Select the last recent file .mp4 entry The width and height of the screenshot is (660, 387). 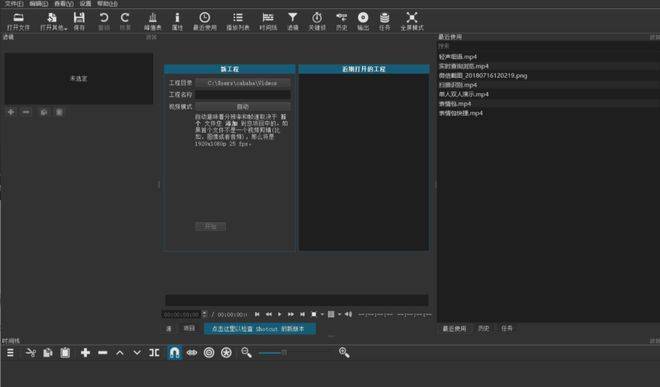coord(461,113)
